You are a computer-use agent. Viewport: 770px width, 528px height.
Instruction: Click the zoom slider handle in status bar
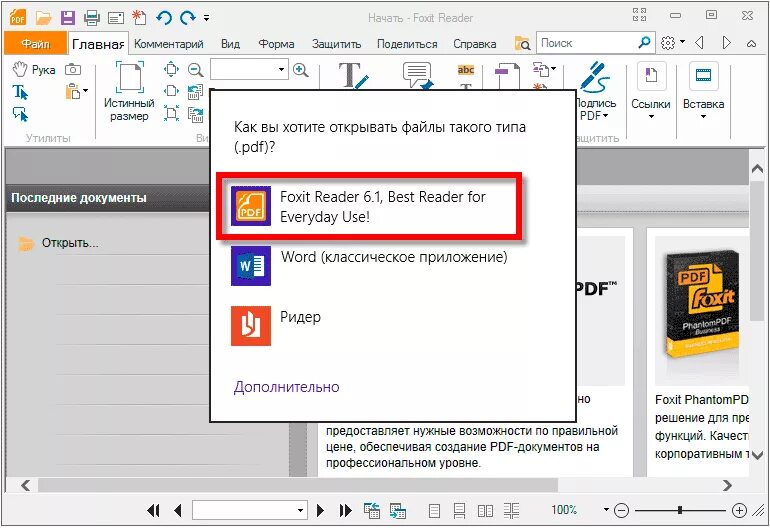tap(680, 511)
